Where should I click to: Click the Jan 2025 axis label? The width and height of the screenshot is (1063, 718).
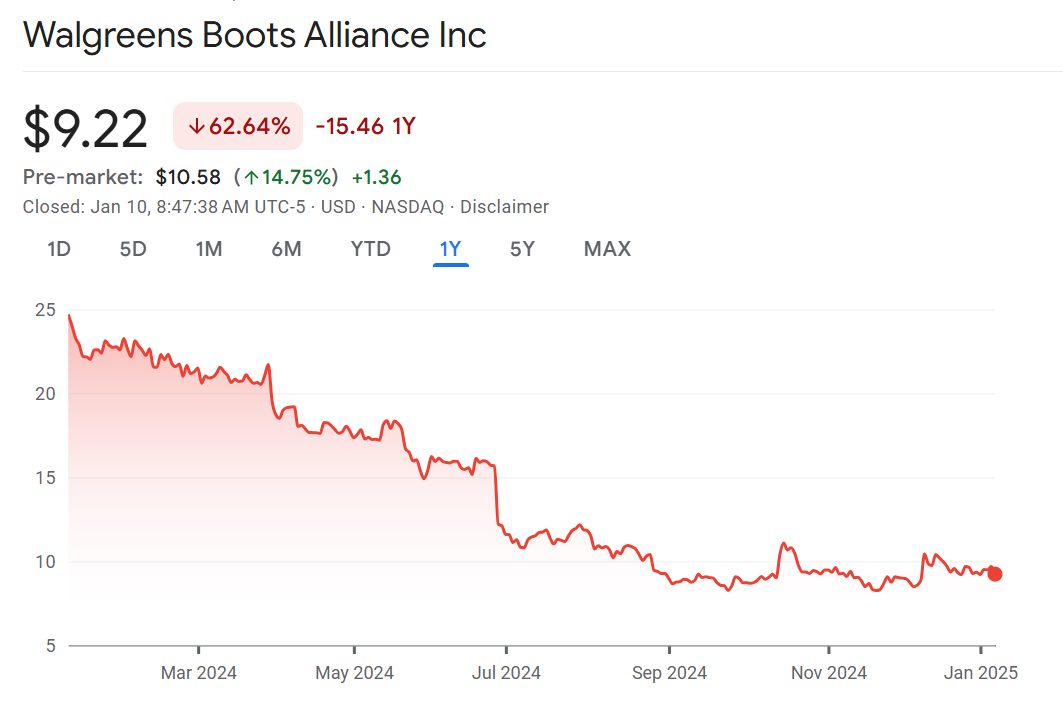(980, 673)
